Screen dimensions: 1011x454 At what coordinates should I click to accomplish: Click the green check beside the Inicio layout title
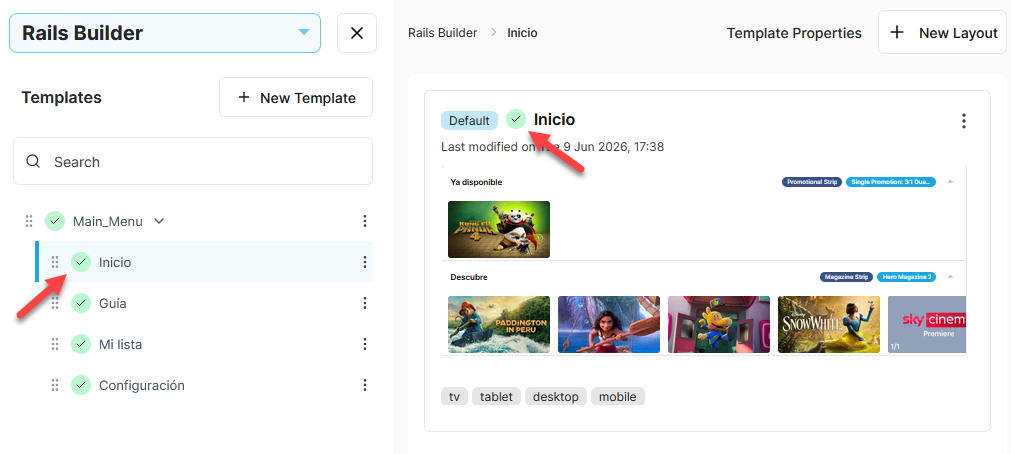click(516, 119)
